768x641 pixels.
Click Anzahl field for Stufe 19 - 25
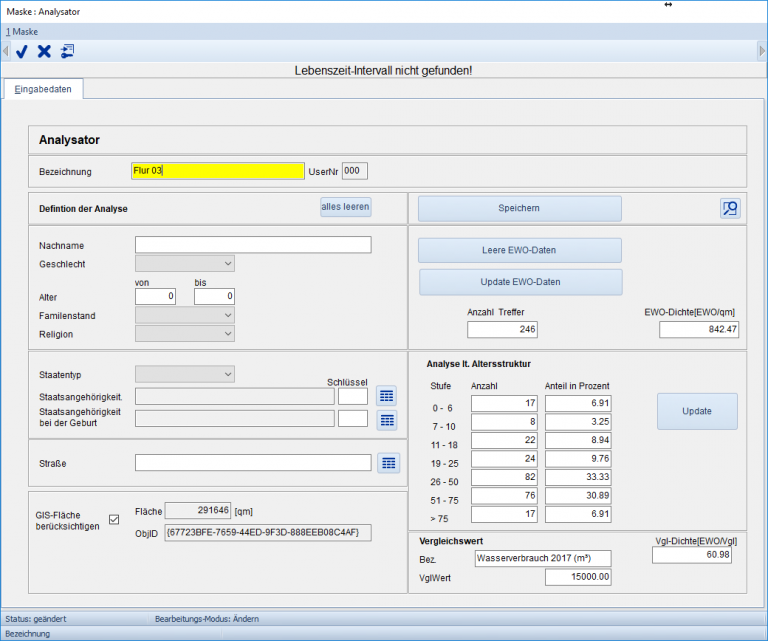[x=504, y=459]
